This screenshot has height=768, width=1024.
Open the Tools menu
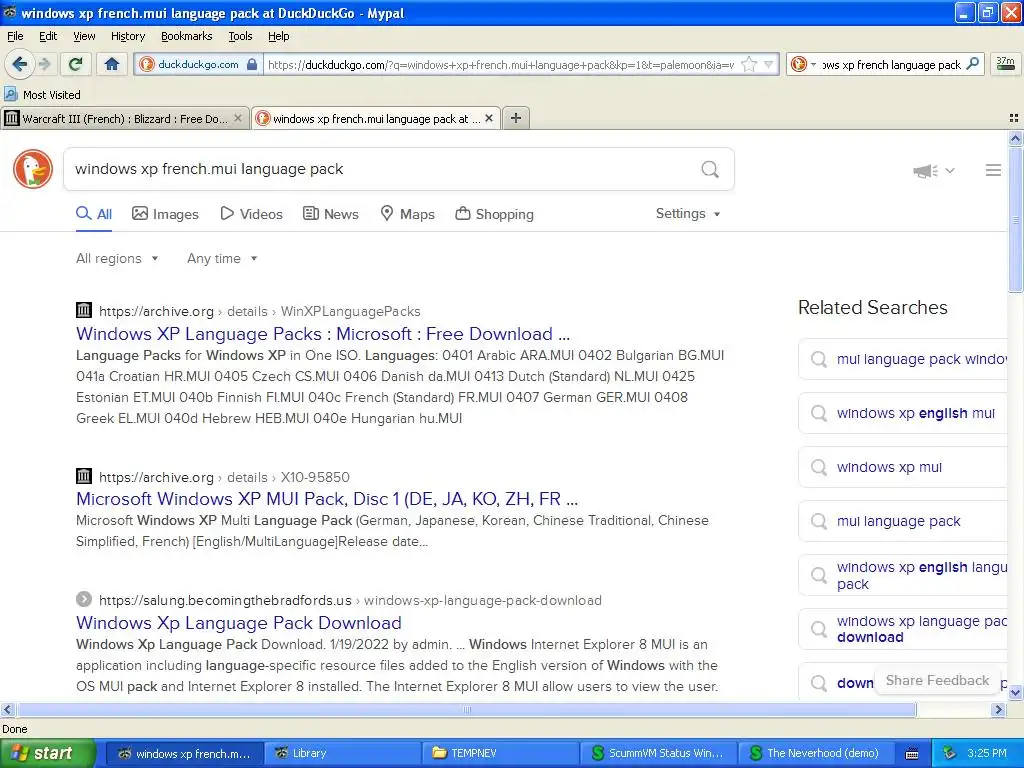(x=240, y=36)
